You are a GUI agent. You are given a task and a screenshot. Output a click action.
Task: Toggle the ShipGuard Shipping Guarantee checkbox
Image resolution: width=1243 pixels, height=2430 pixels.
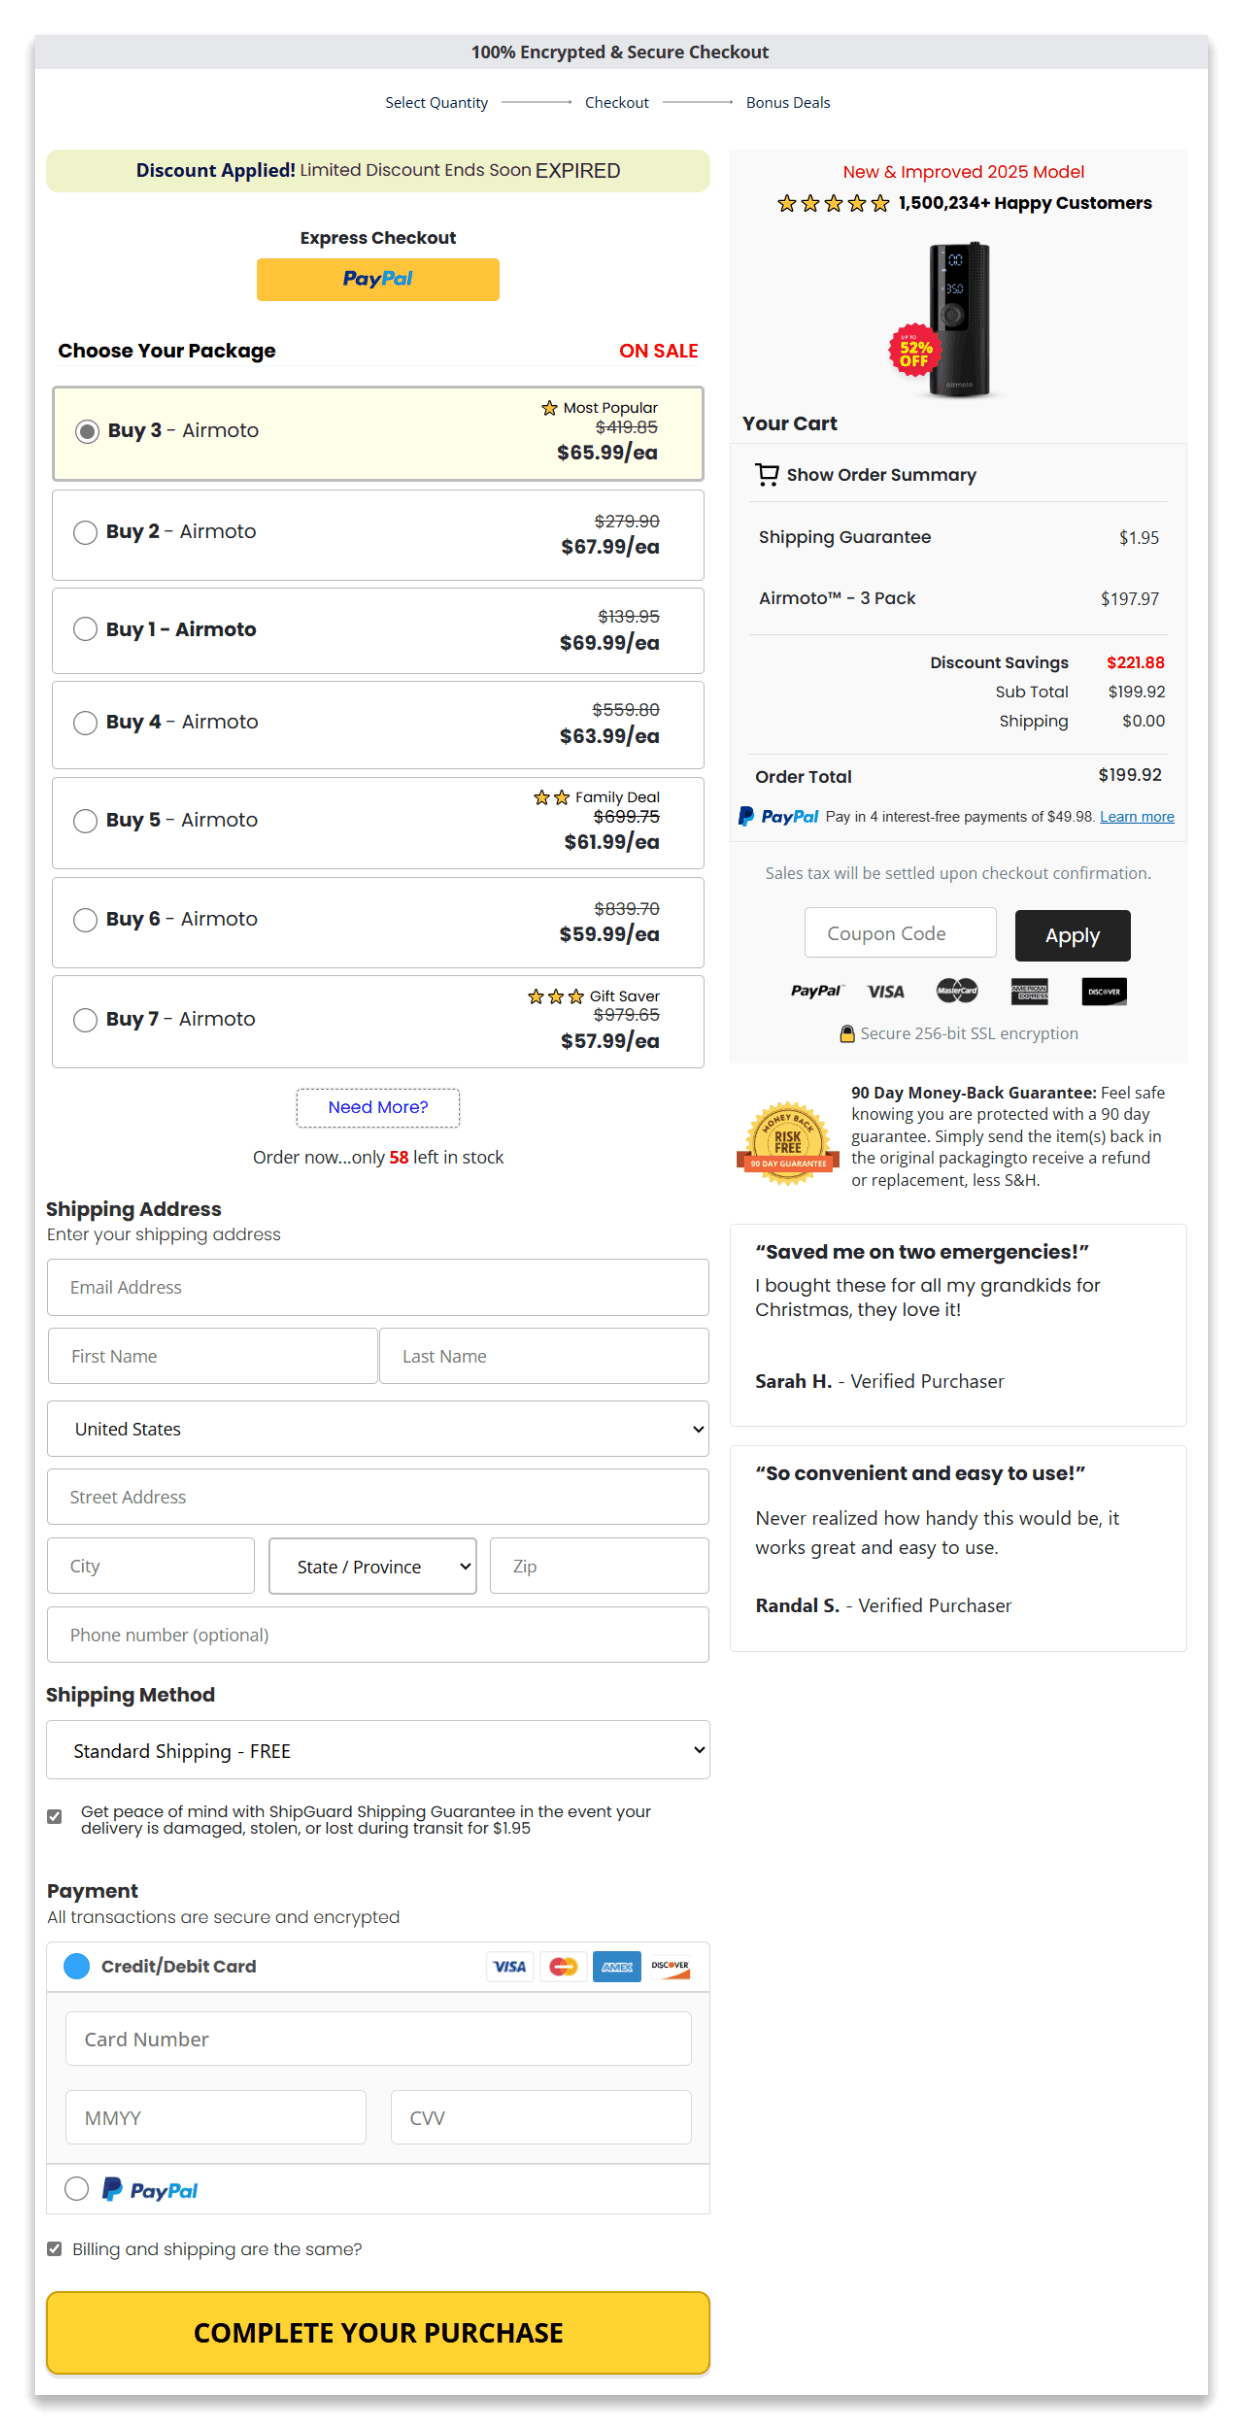click(x=55, y=1817)
